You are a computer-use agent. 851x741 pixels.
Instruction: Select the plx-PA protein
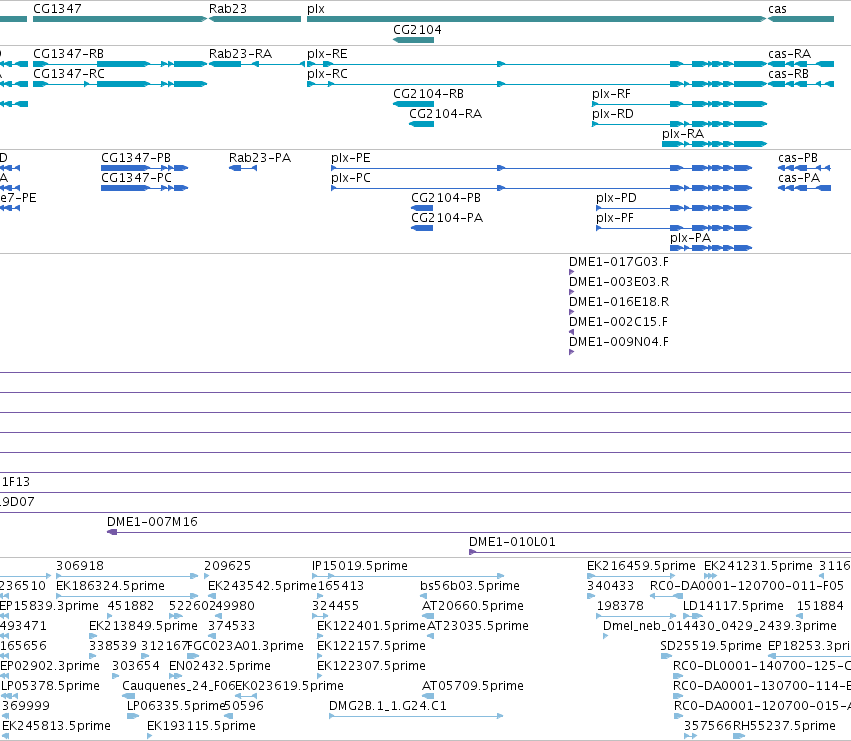[x=711, y=248]
